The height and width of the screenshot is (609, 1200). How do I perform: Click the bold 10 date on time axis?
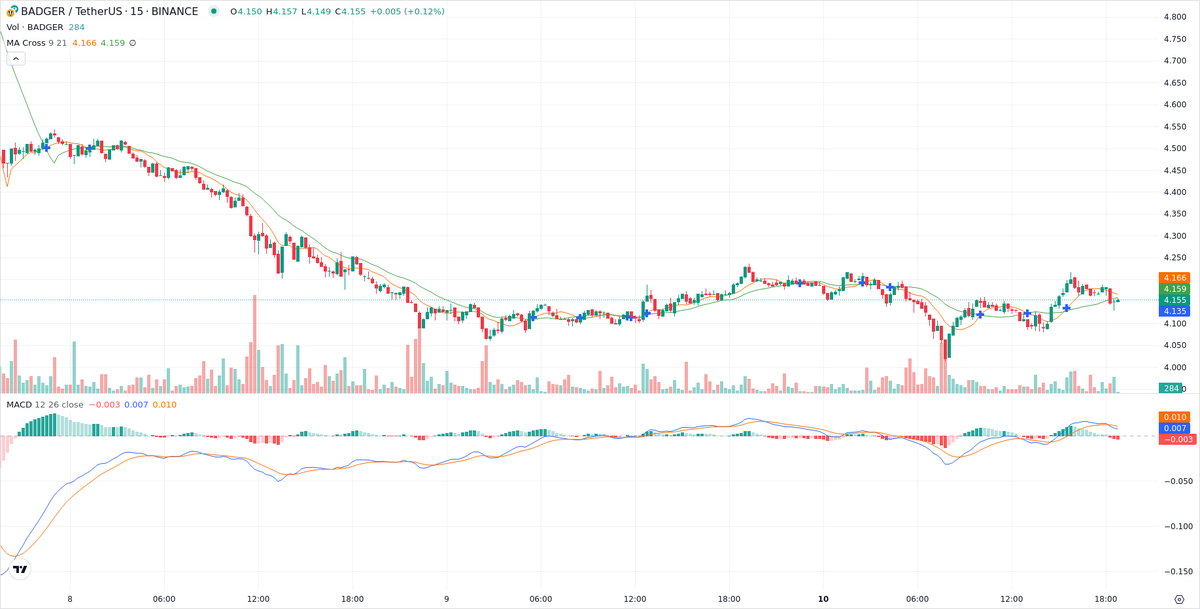point(823,599)
